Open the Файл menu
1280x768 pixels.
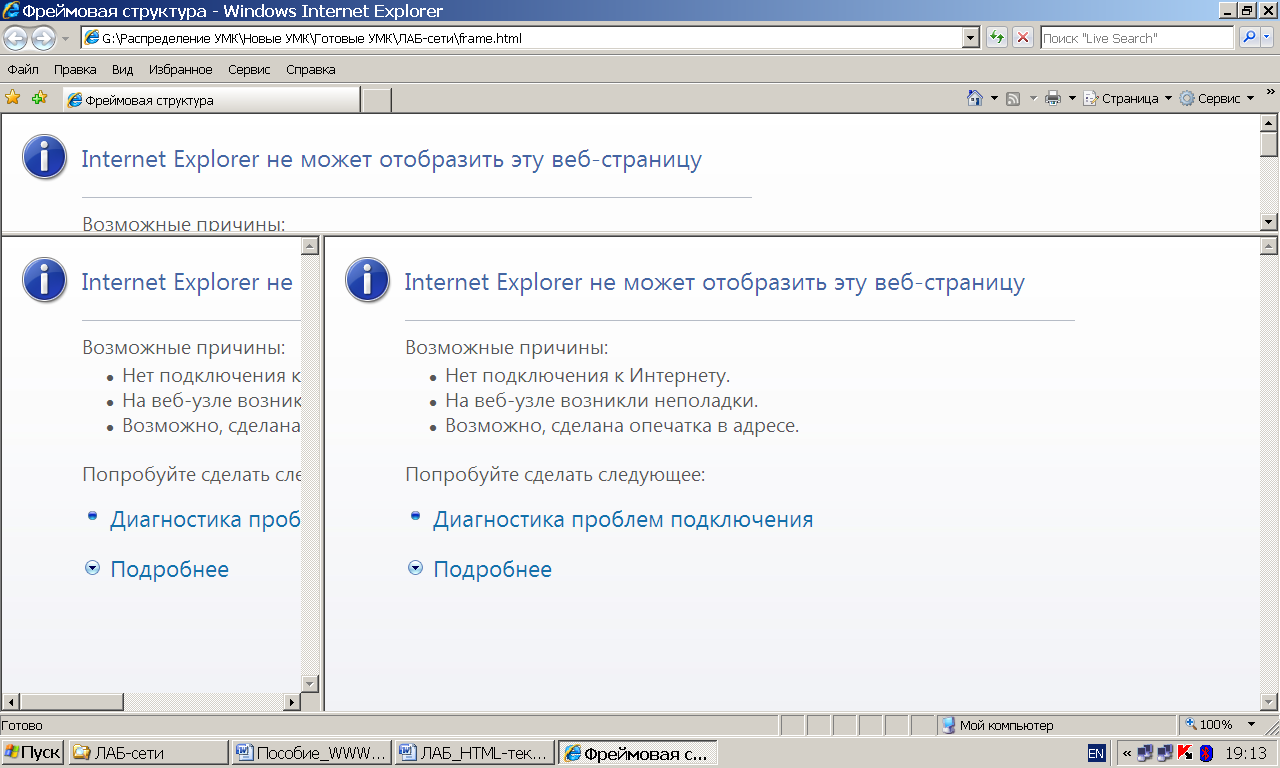[x=23, y=69]
